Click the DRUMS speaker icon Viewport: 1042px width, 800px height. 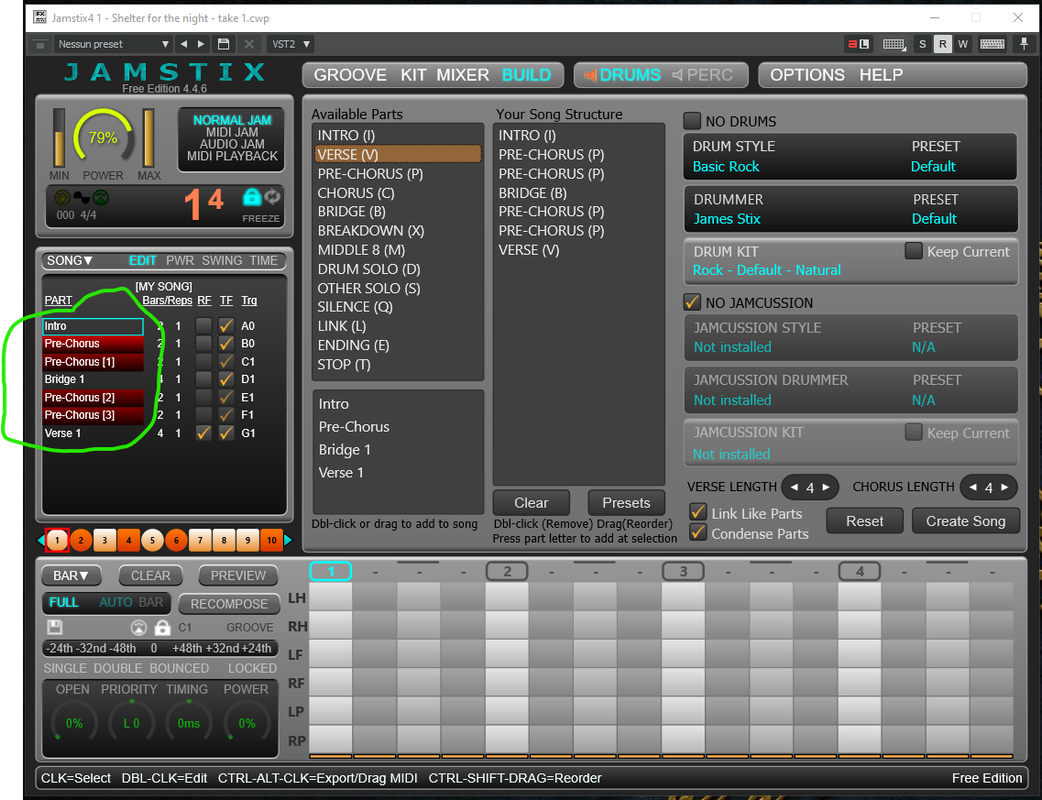tap(589, 75)
